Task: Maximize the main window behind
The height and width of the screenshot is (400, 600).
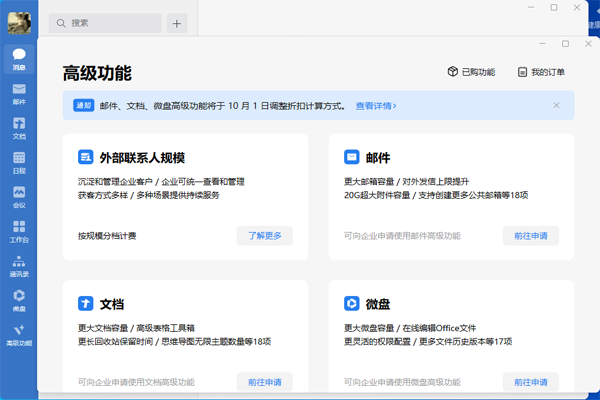Action: pyautogui.click(x=554, y=7)
